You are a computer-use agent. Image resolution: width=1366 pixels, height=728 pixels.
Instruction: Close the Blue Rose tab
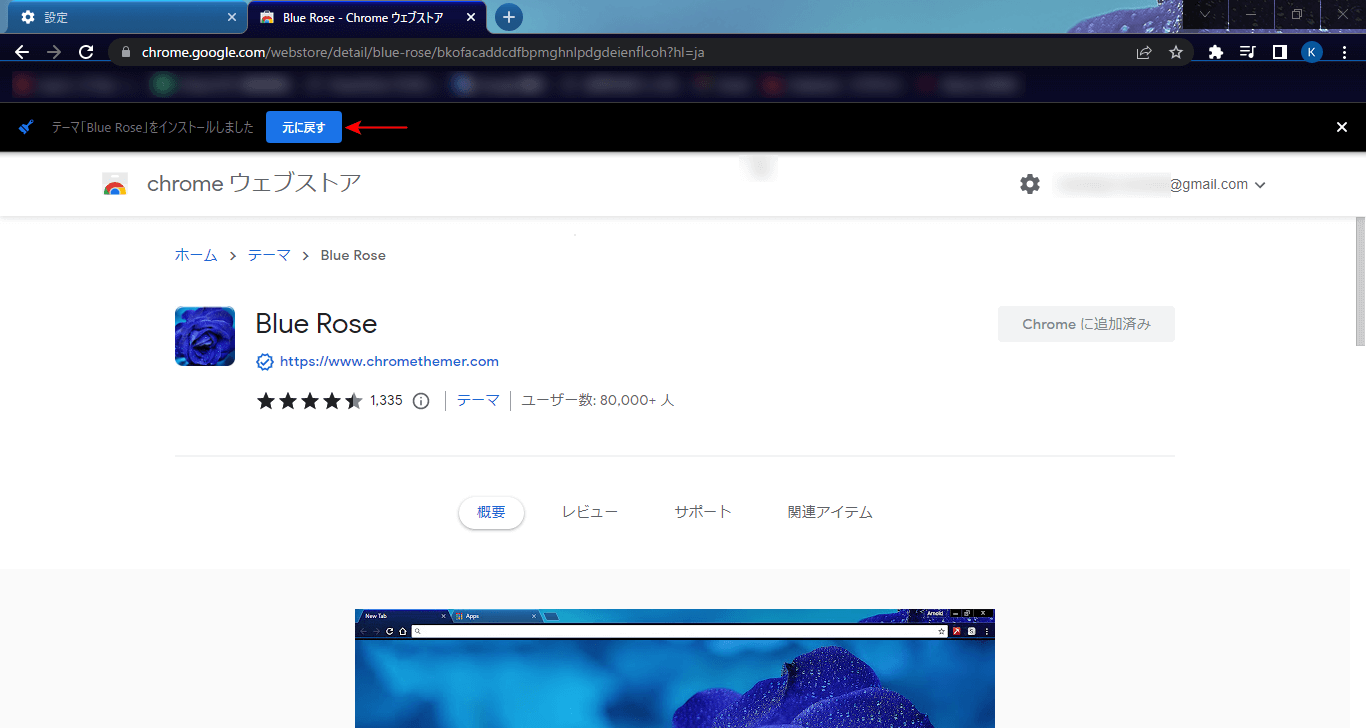471,17
